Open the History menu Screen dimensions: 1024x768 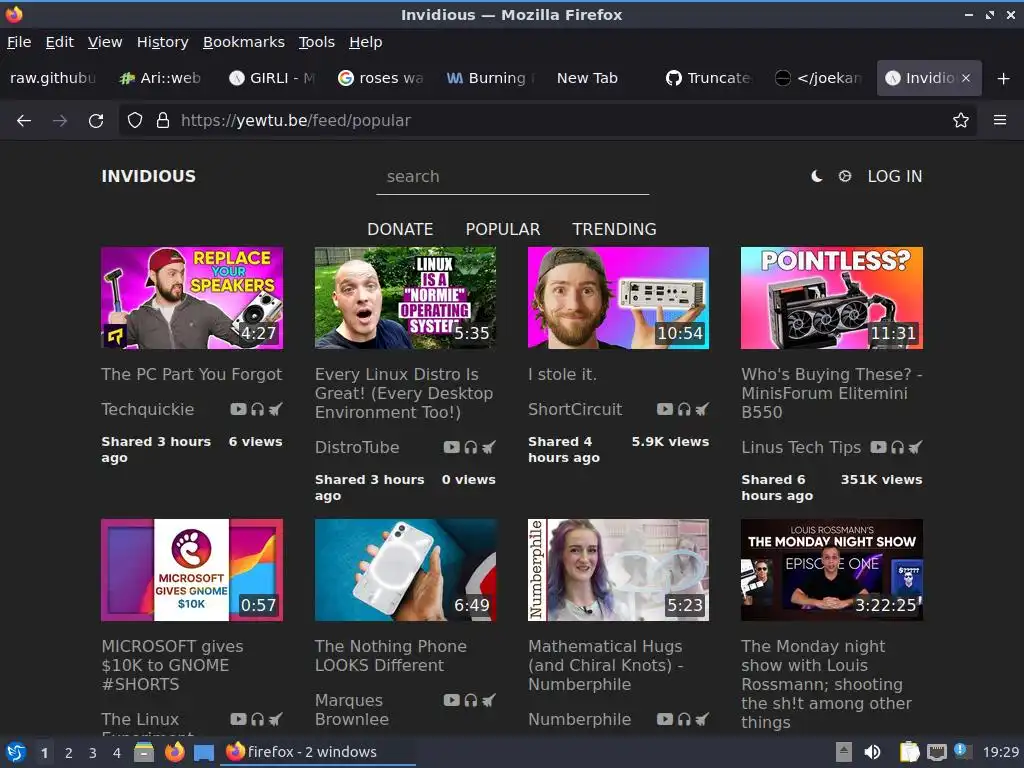click(163, 42)
